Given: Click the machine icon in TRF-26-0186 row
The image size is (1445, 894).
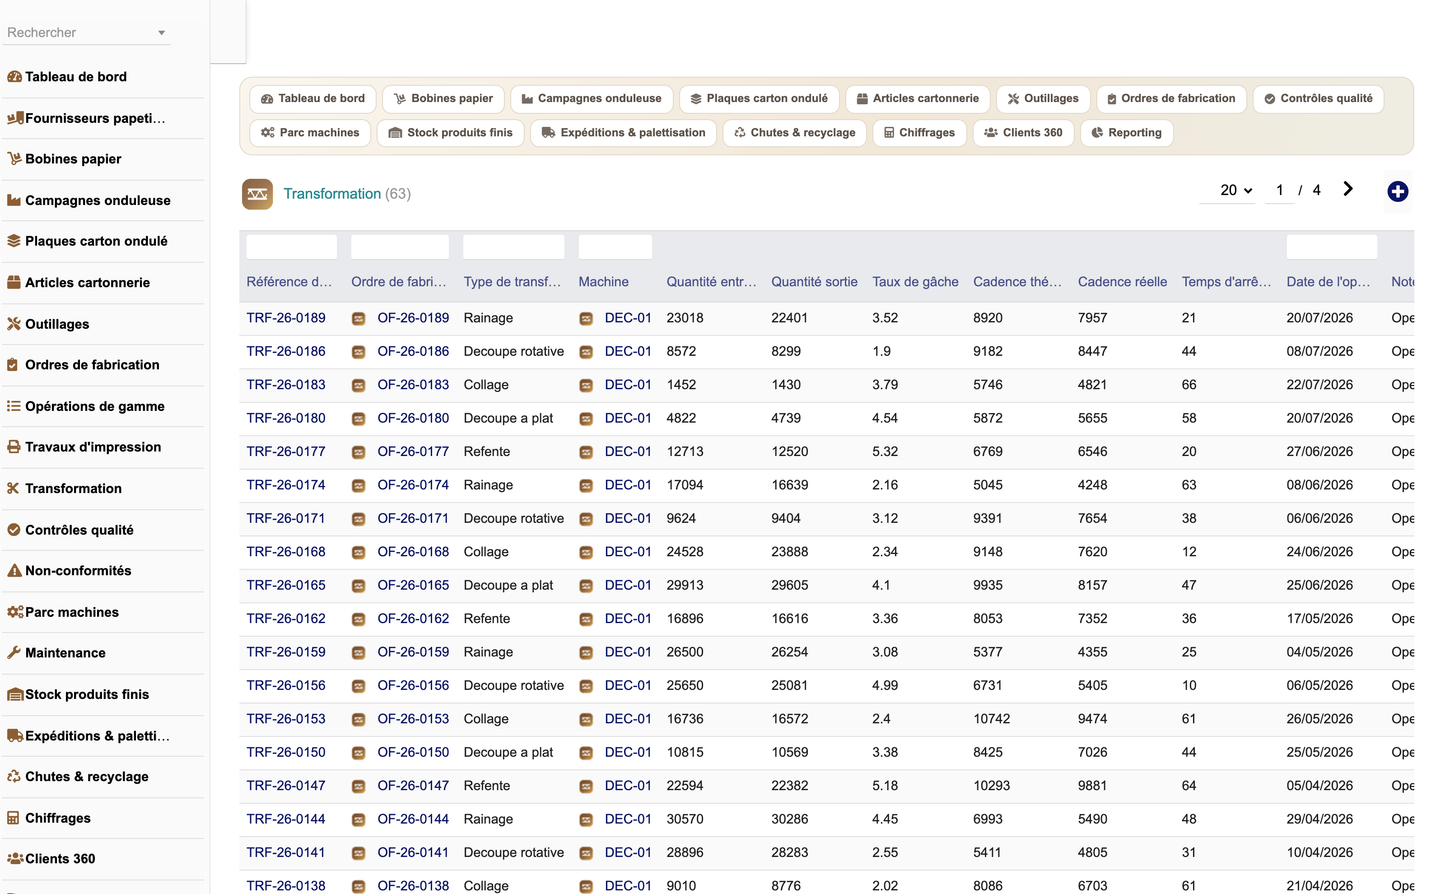Looking at the screenshot, I should (x=586, y=352).
